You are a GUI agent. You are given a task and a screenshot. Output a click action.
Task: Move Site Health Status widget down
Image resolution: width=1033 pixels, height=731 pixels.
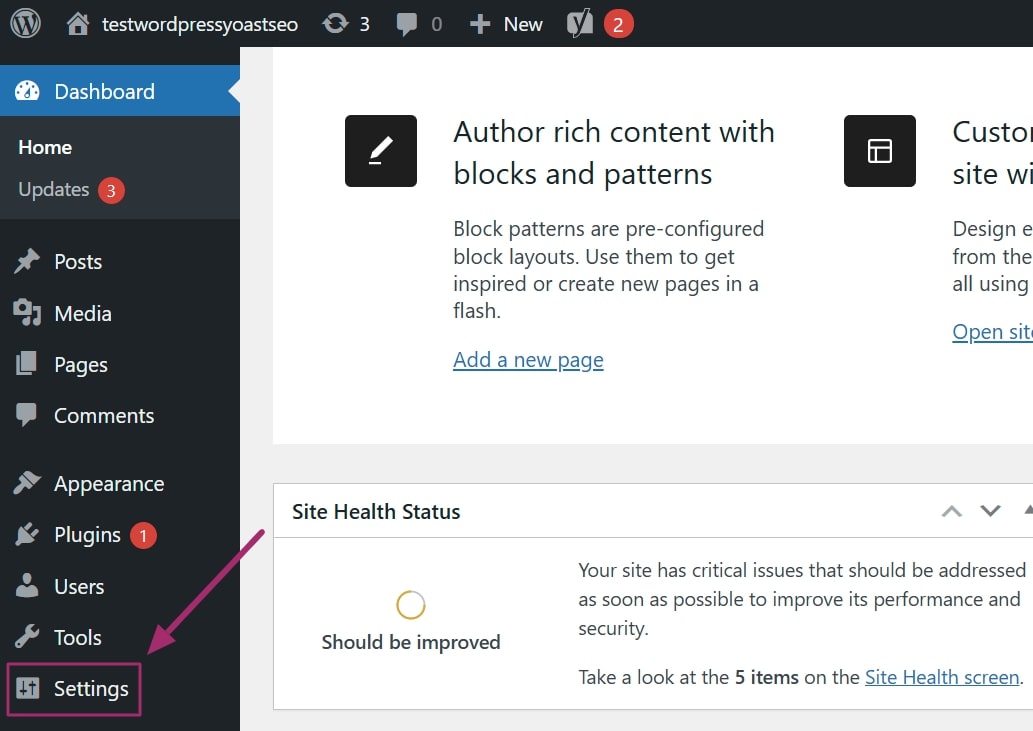990,511
